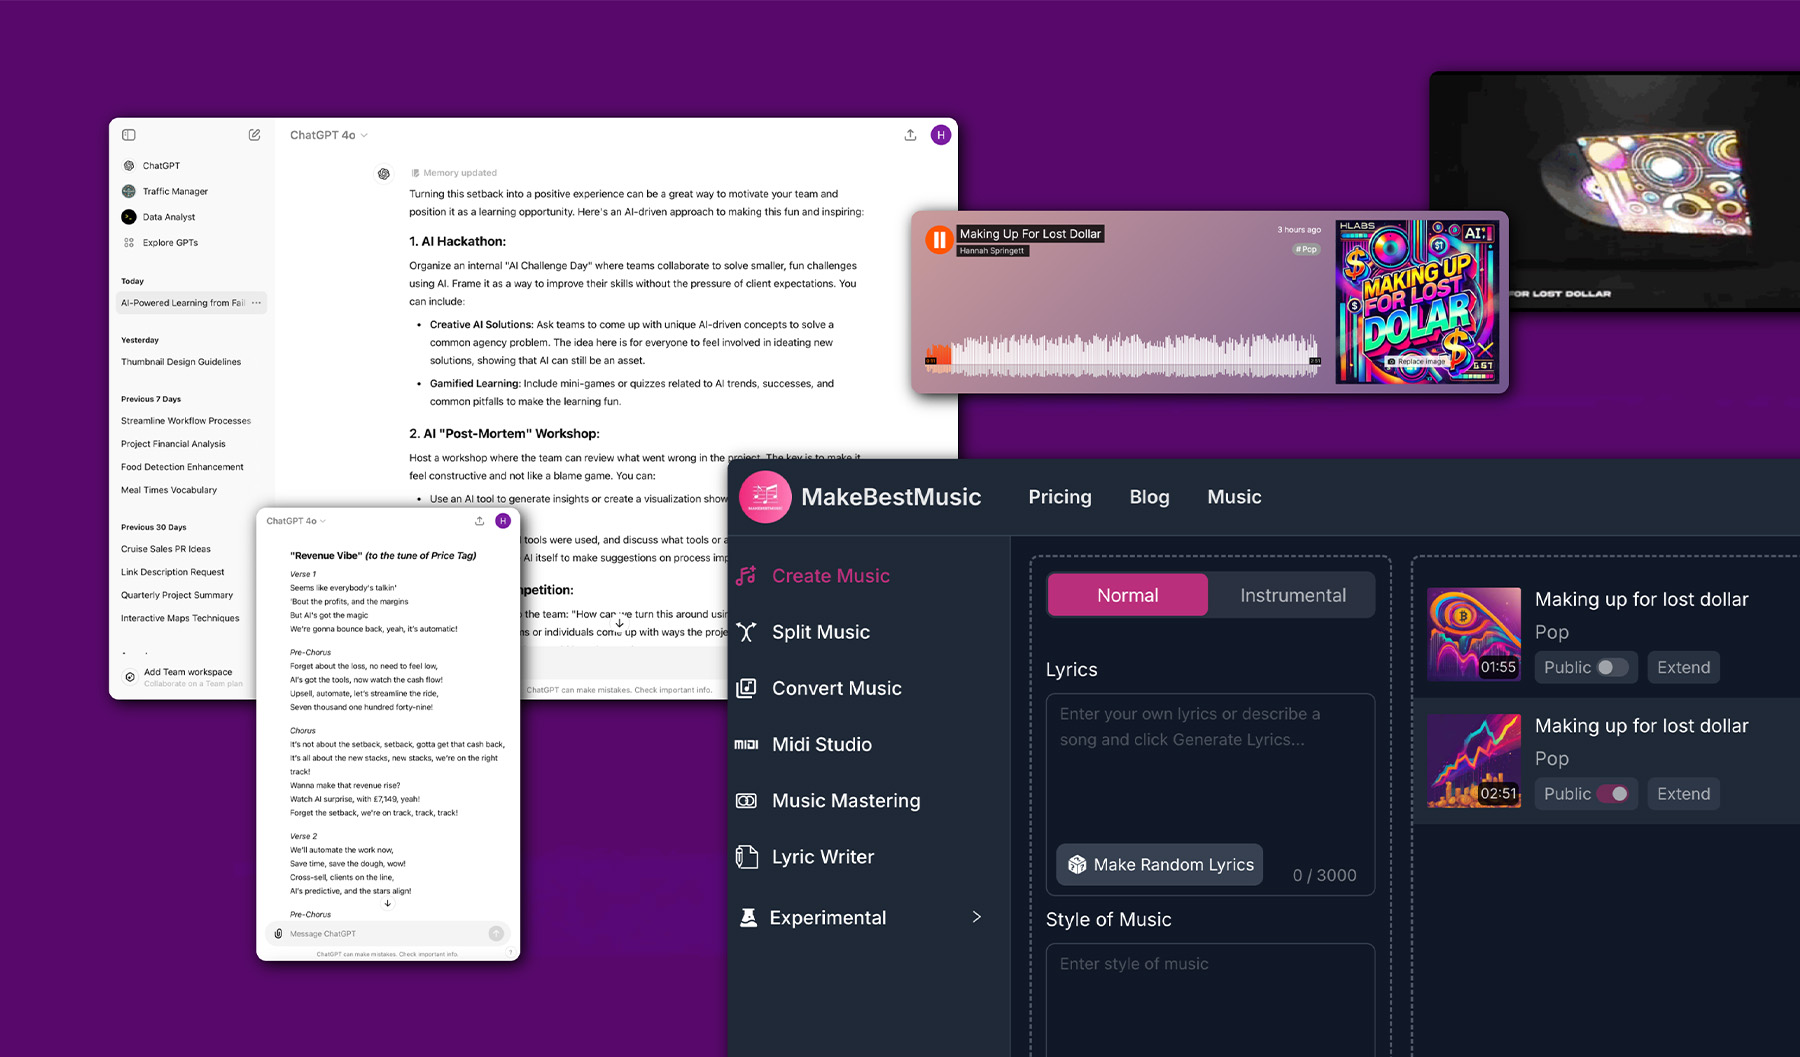The height and width of the screenshot is (1057, 1800).
Task: Click the share icon in the ChatGPT header
Action: click(909, 133)
